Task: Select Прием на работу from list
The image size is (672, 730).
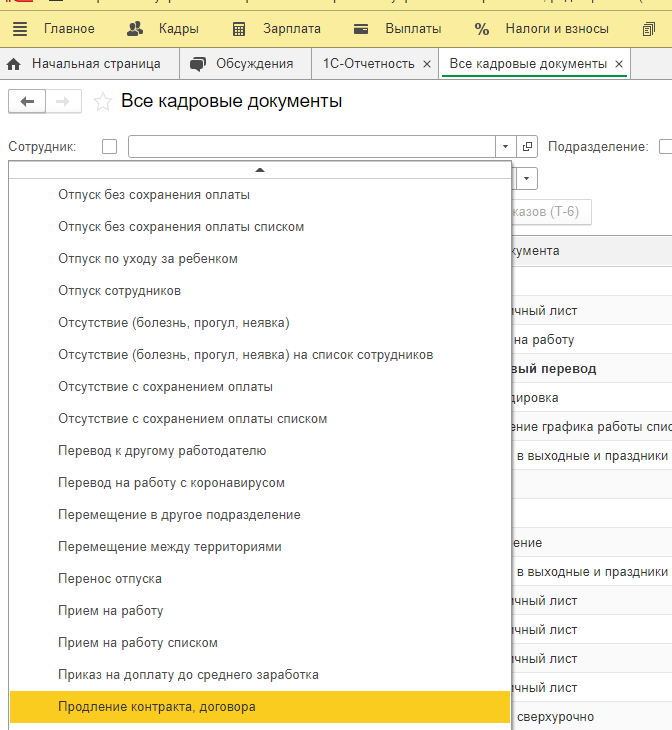Action: pos(111,611)
